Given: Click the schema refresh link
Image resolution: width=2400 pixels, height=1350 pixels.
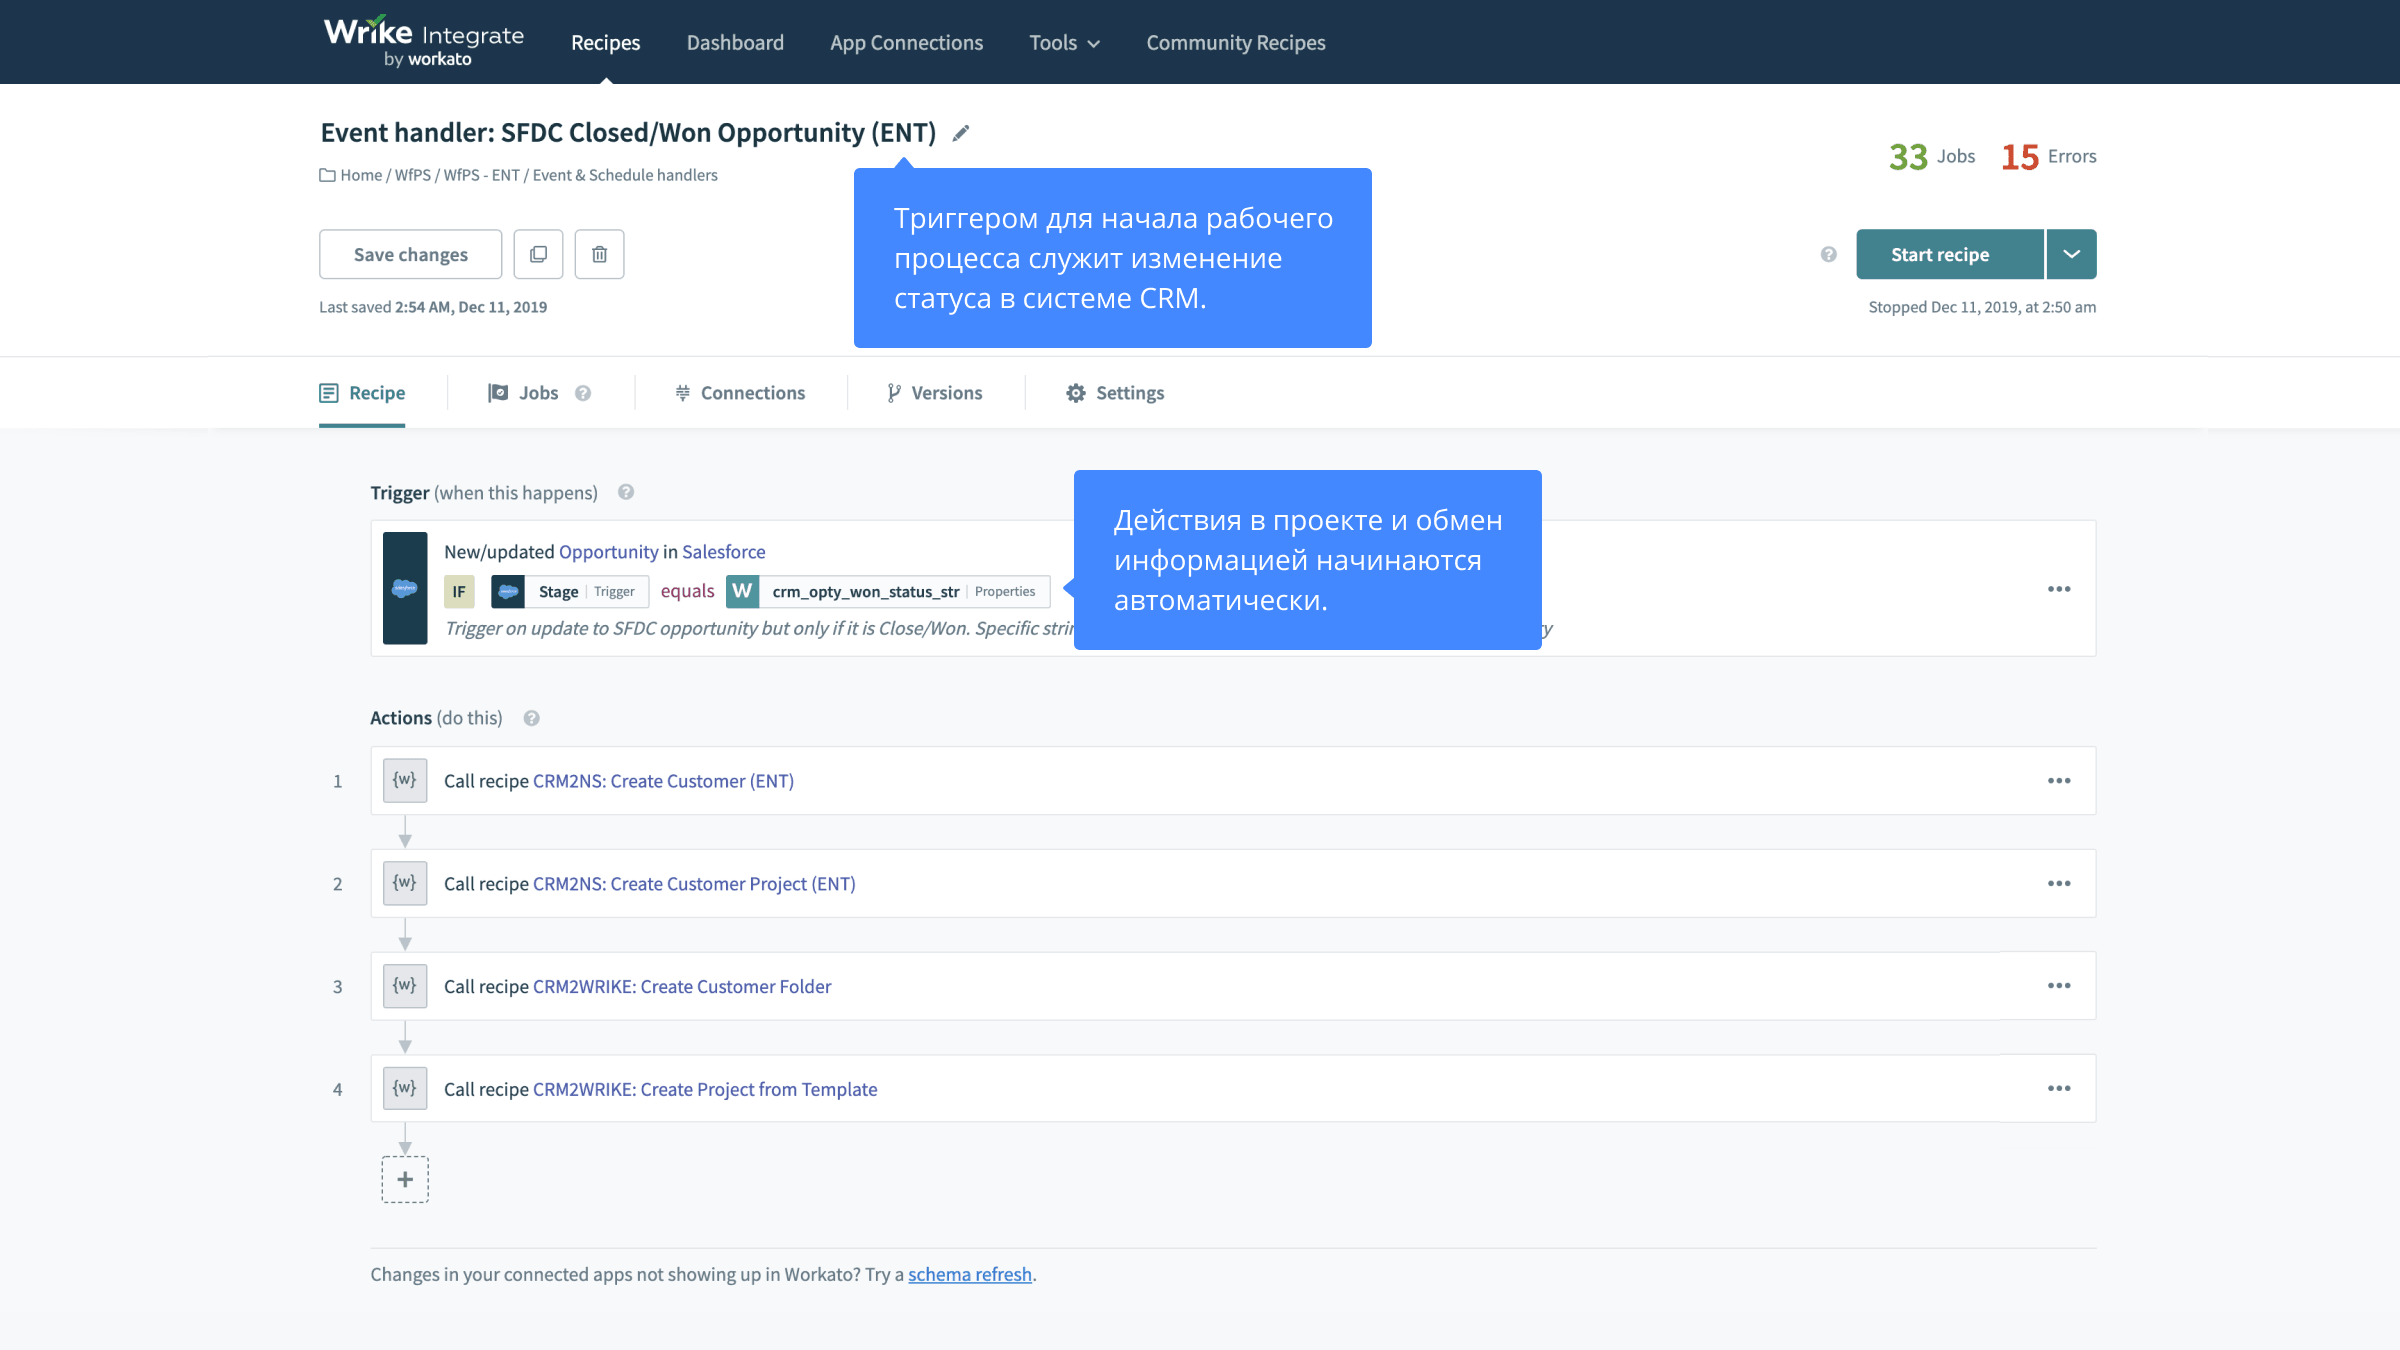Looking at the screenshot, I should pyautogui.click(x=970, y=1274).
